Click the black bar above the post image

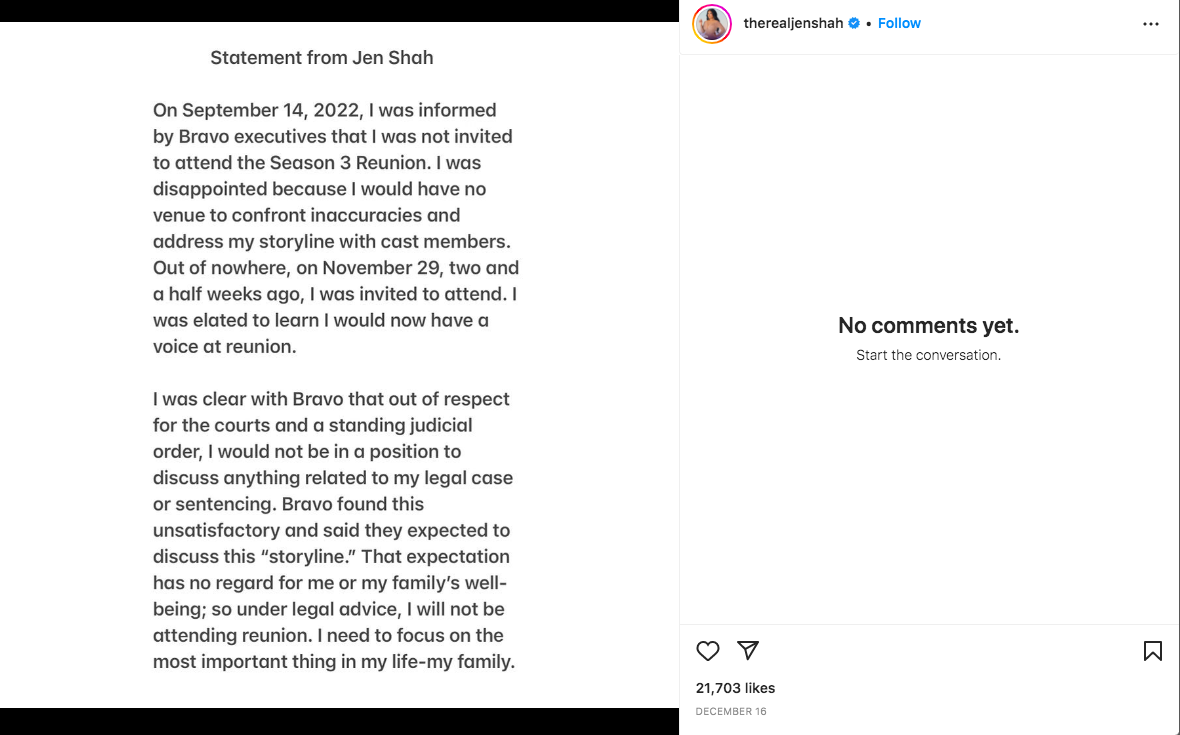339,11
